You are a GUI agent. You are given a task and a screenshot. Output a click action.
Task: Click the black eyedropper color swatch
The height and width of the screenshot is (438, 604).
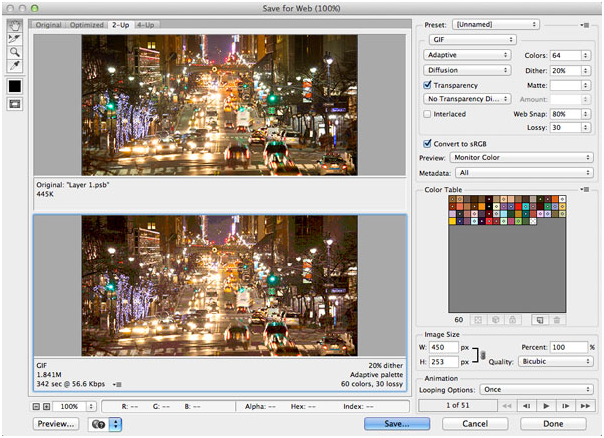pyautogui.click(x=13, y=85)
